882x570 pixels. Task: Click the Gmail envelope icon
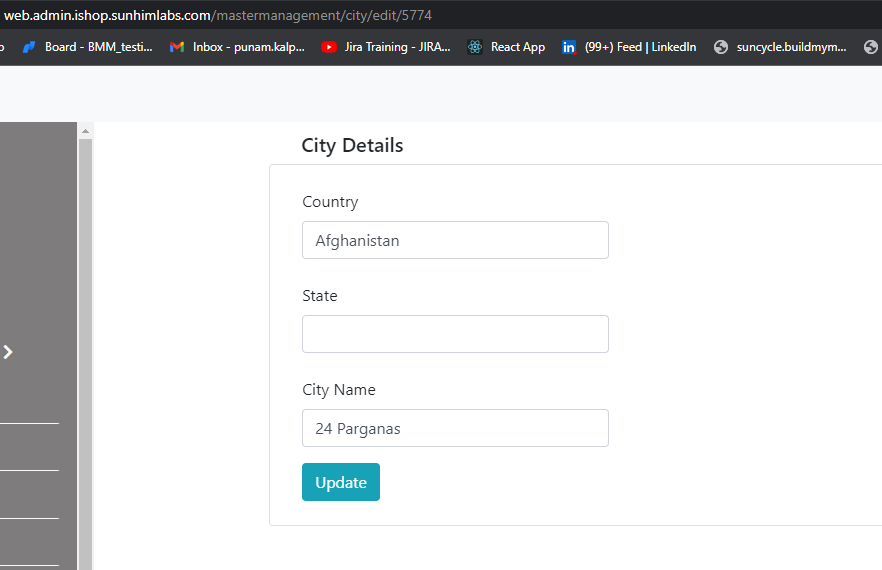click(177, 47)
